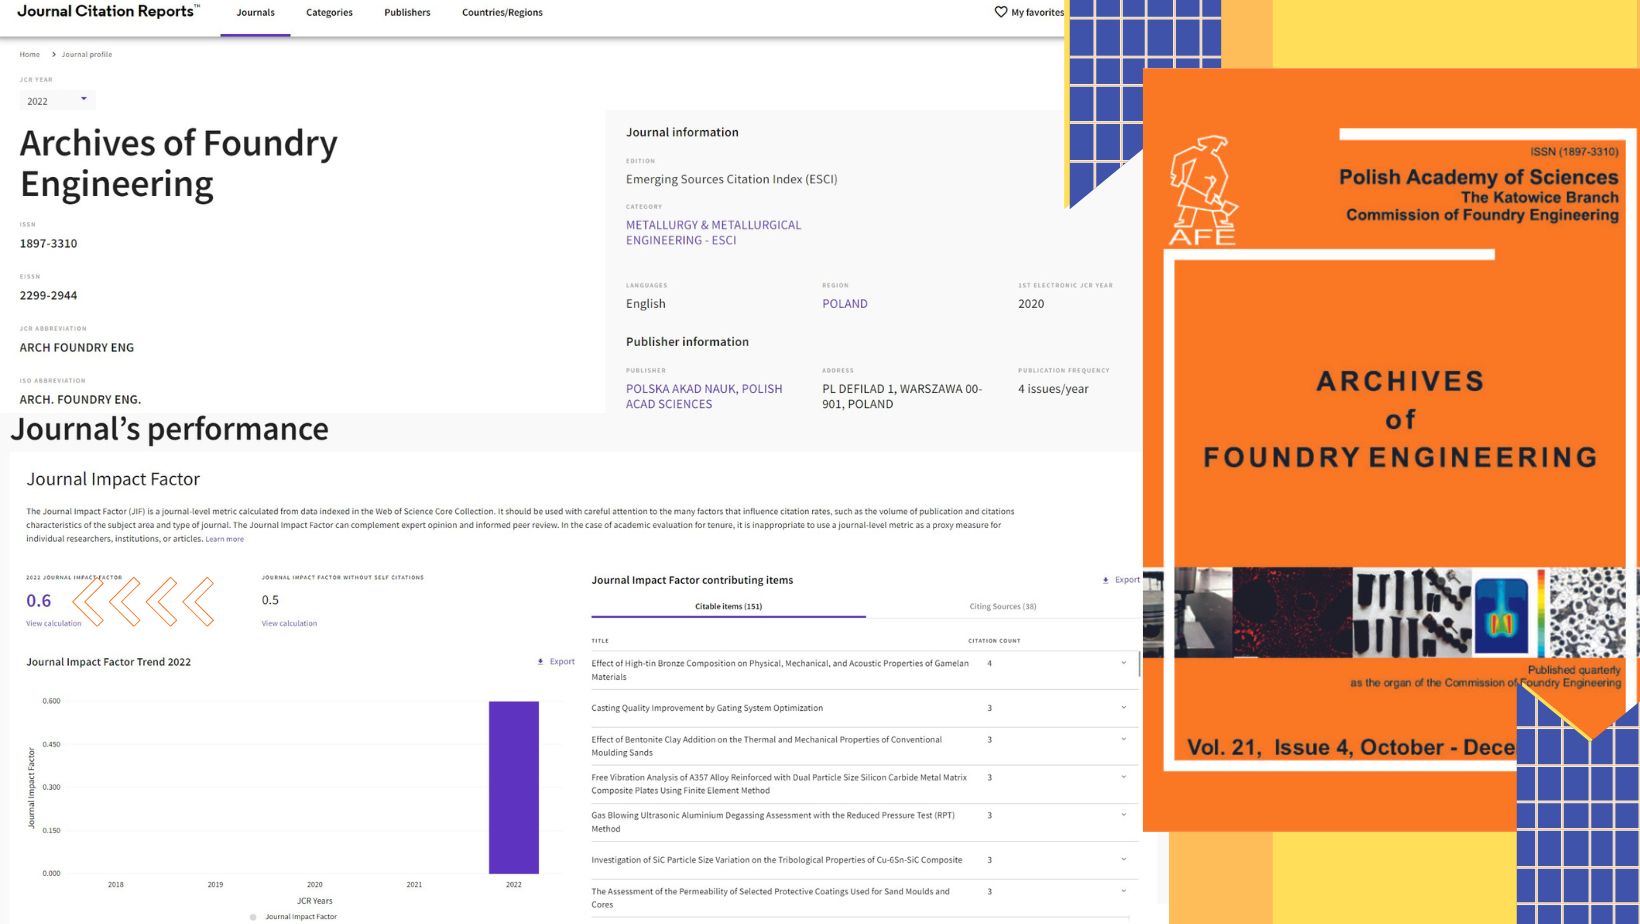
Task: Expand the Gas Blowing Ultrasonic Degassing row
Action: (1124, 815)
